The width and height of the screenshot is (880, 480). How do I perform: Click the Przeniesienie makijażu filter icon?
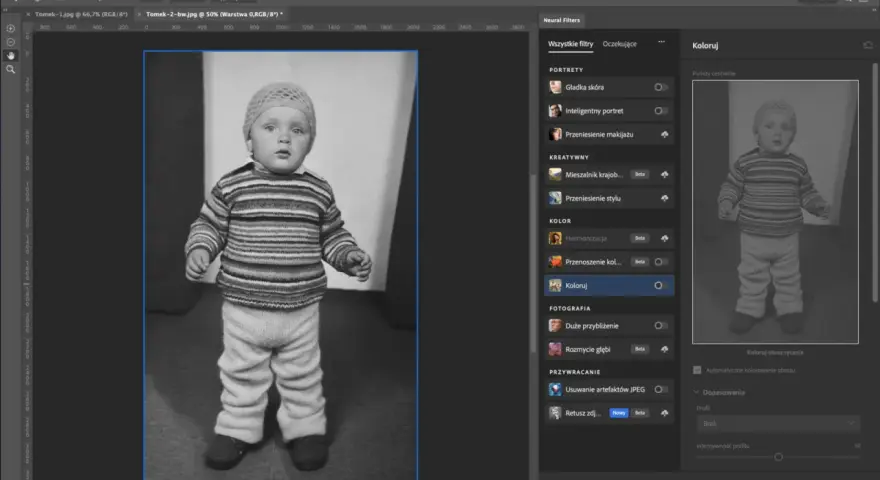tap(555, 134)
